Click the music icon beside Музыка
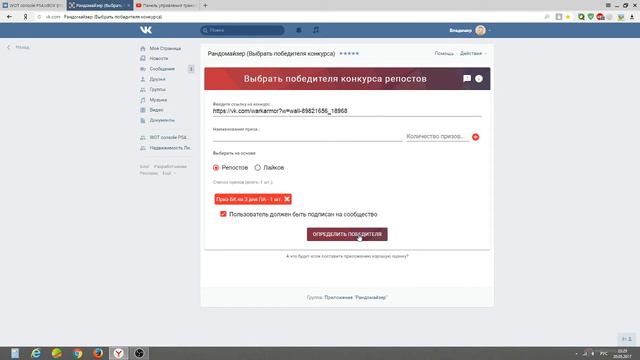Image resolution: width=640 pixels, height=360 pixels. (x=143, y=100)
